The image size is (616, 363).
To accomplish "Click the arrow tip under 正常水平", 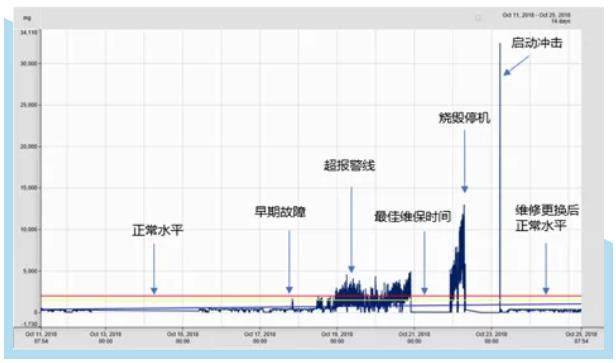I will pos(154,291).
